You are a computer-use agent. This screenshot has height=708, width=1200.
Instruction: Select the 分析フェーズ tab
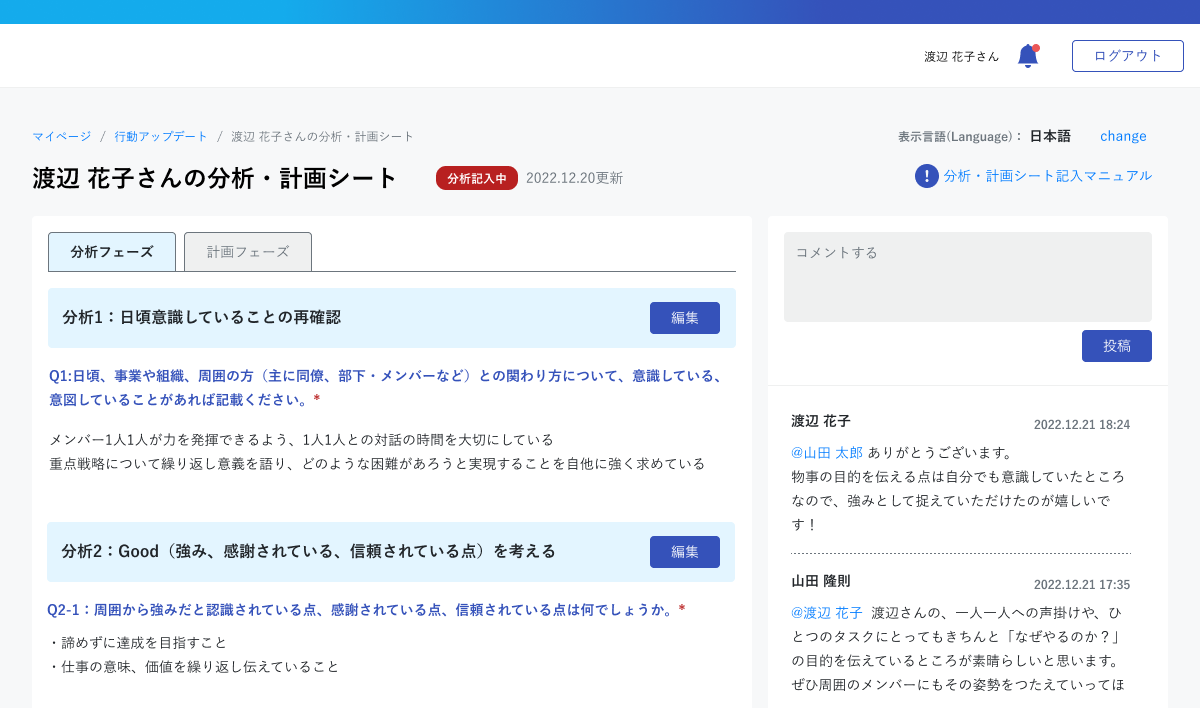pyautogui.click(x=112, y=252)
